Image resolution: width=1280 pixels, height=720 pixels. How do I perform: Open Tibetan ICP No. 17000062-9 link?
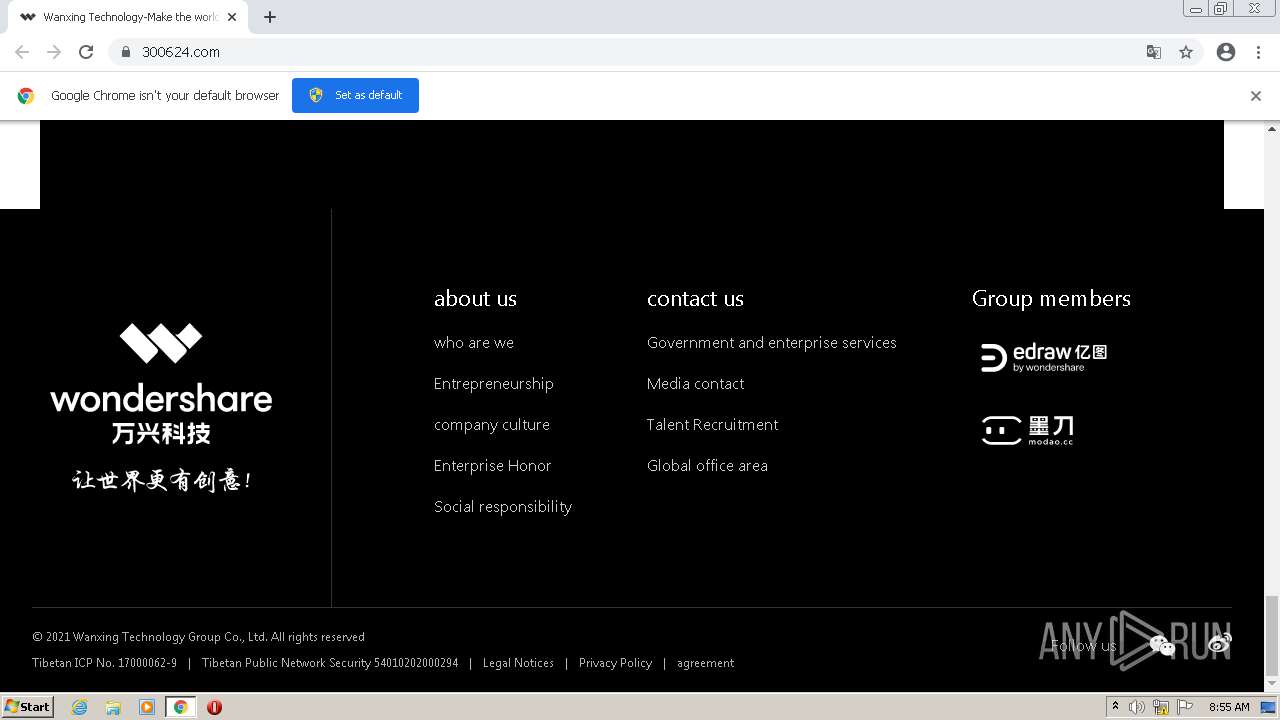coord(105,663)
